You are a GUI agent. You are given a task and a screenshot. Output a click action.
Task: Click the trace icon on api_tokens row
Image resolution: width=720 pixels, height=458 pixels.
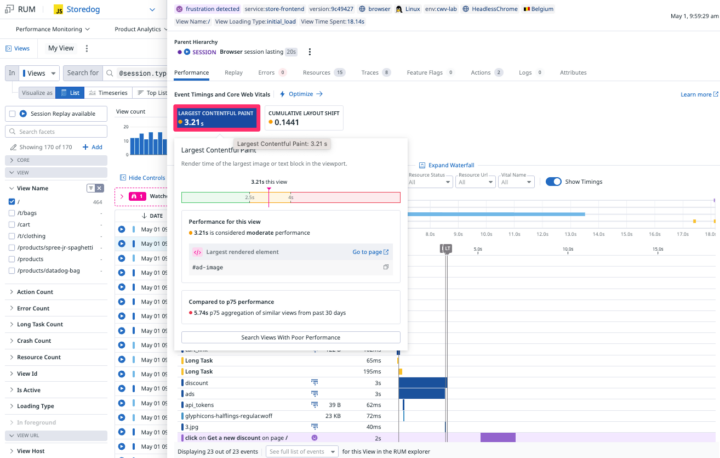pyautogui.click(x=315, y=405)
